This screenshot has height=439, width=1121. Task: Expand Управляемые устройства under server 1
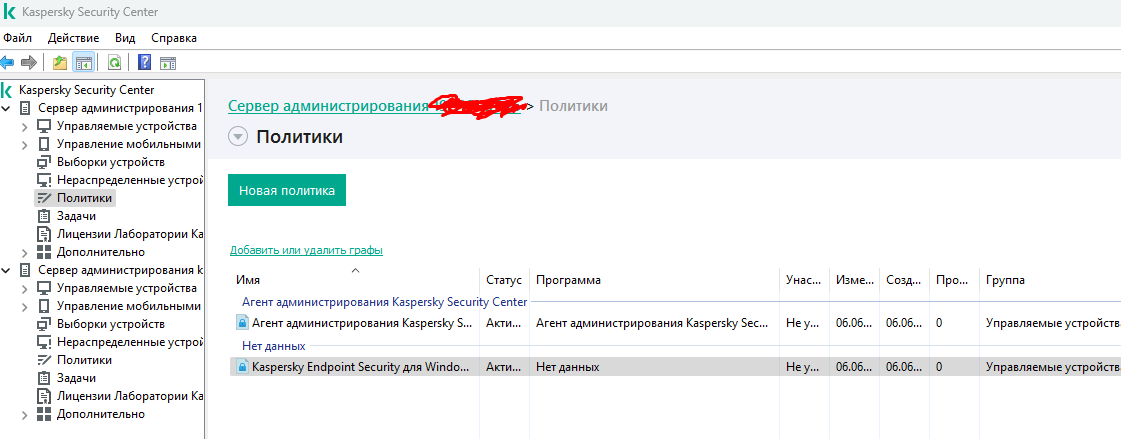pyautogui.click(x=25, y=127)
